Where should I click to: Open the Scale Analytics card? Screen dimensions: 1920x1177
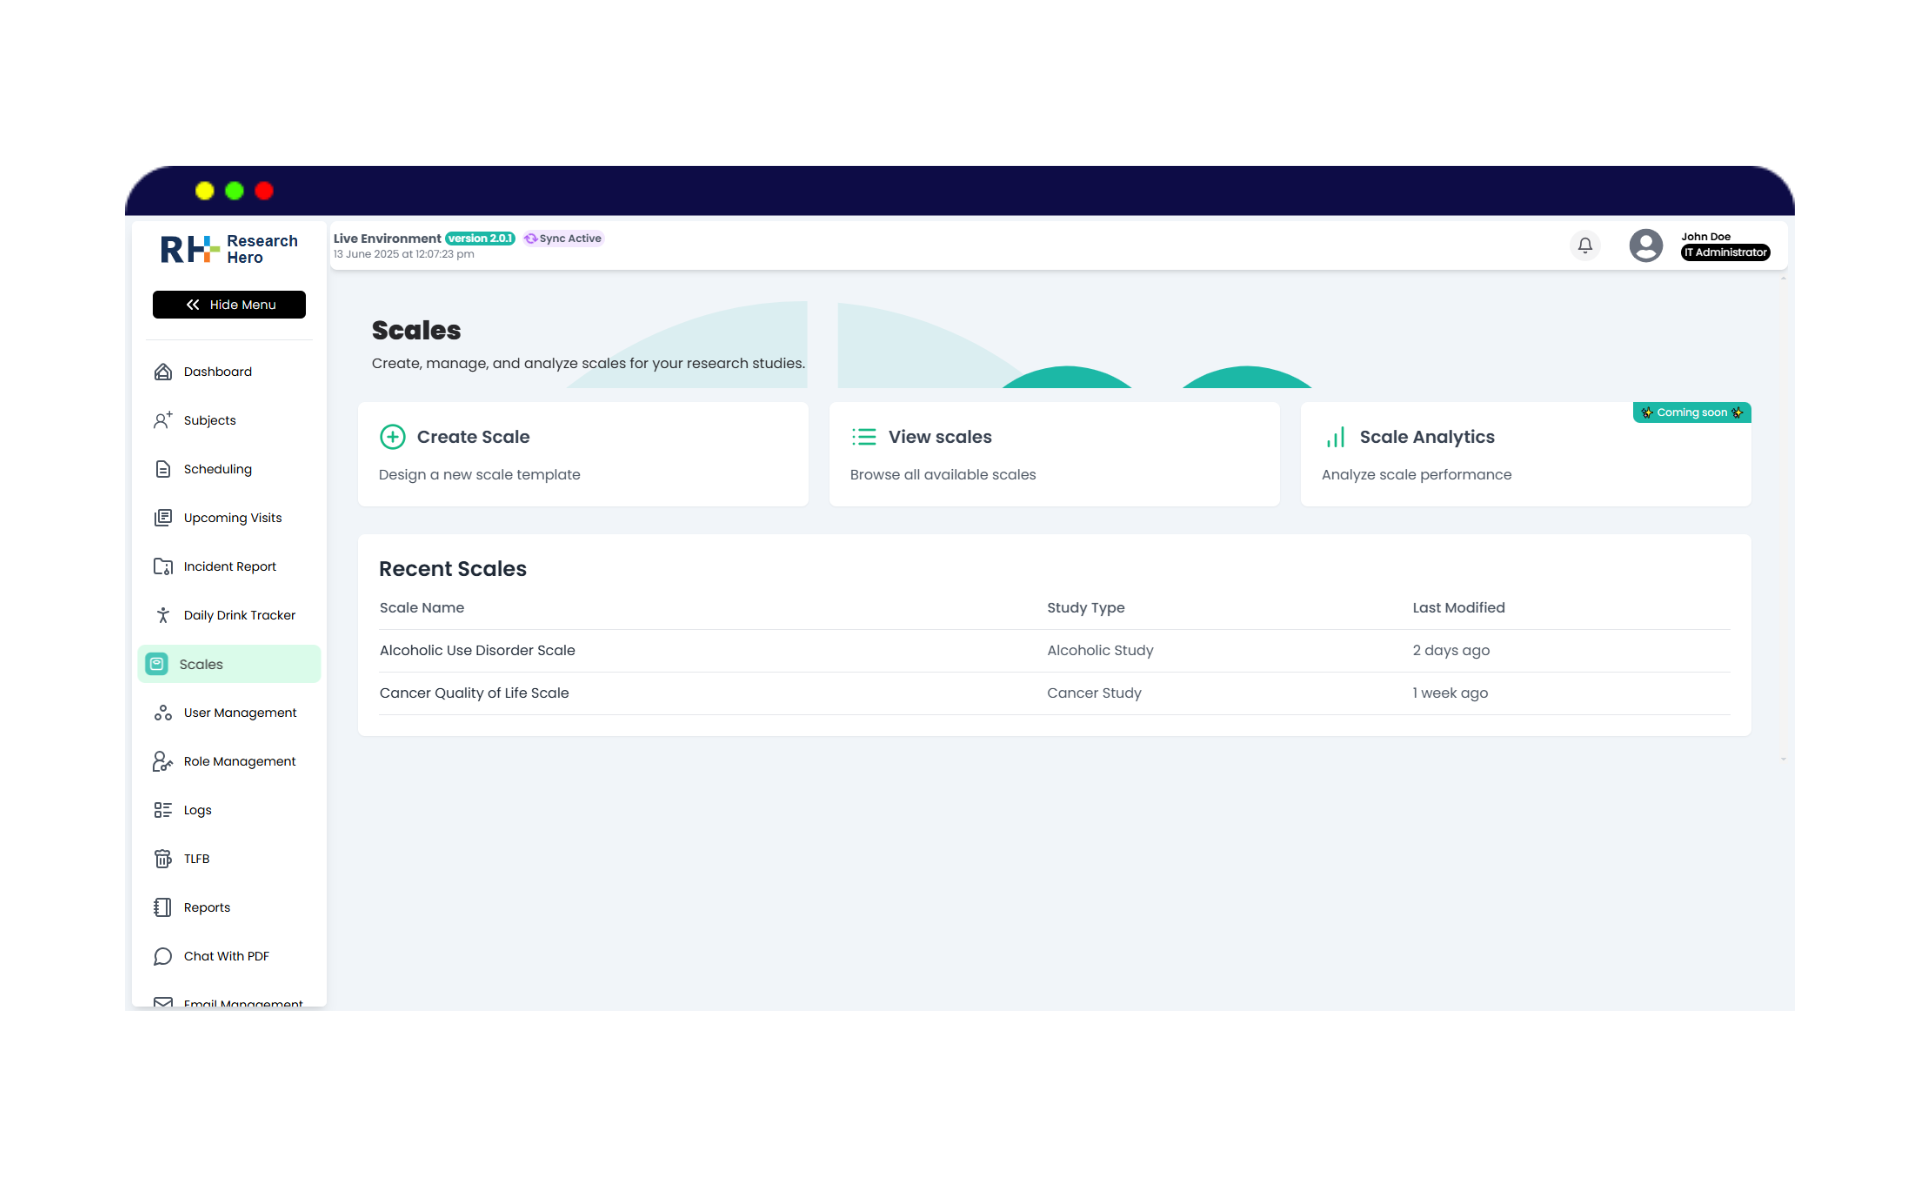tap(1525, 454)
